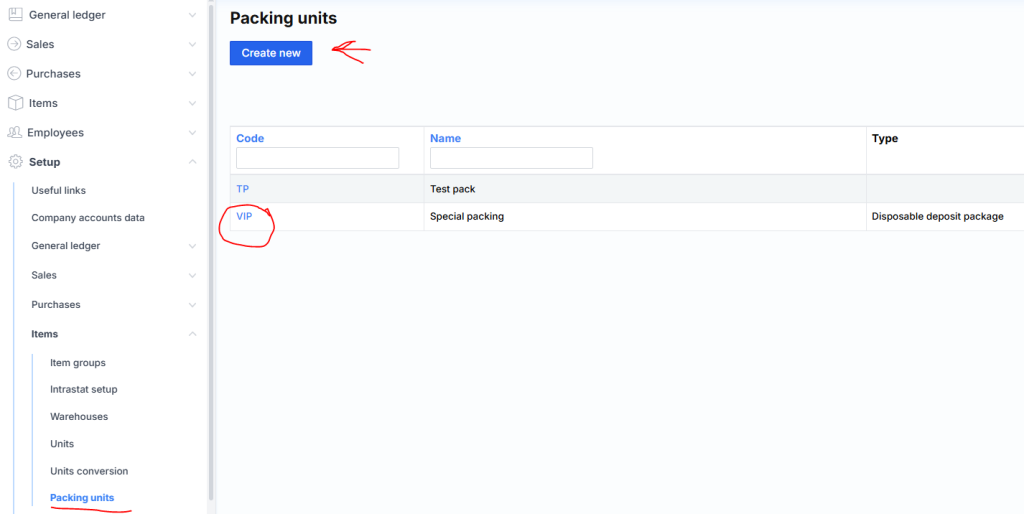Expand the Employees menu chevron
Viewport: 1024px width, 514px height.
(192, 132)
